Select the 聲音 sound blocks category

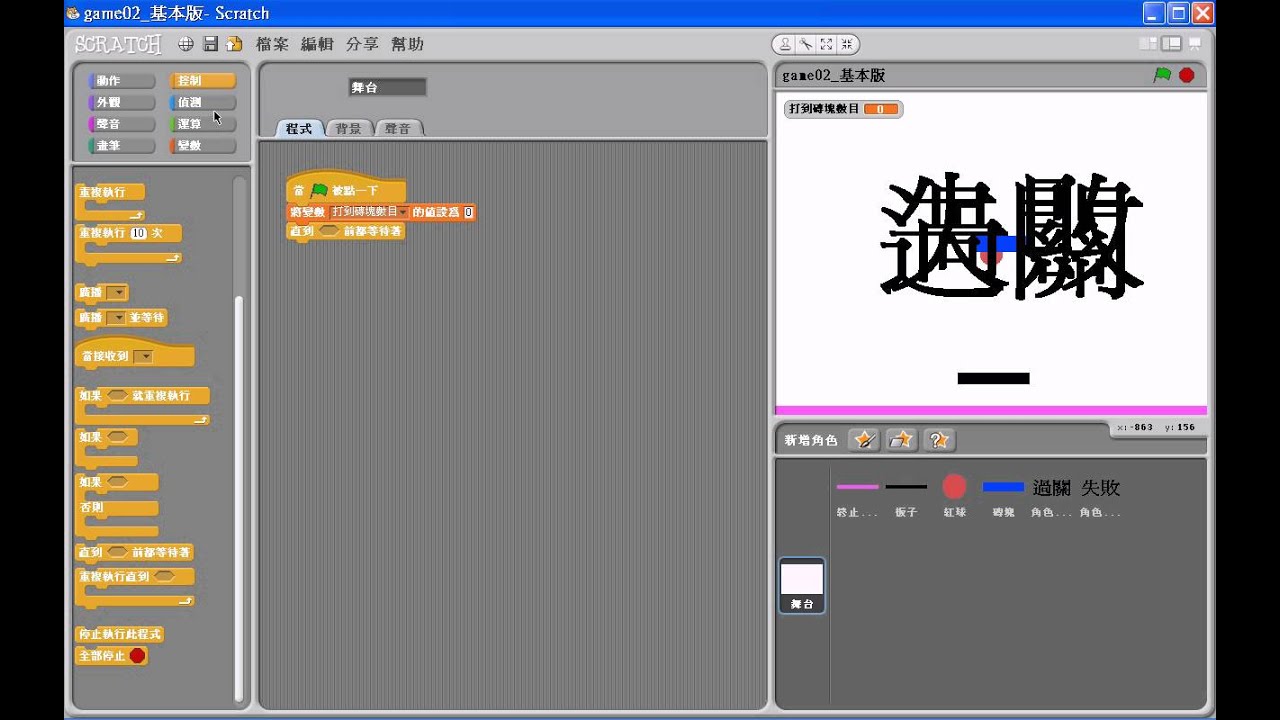point(122,124)
